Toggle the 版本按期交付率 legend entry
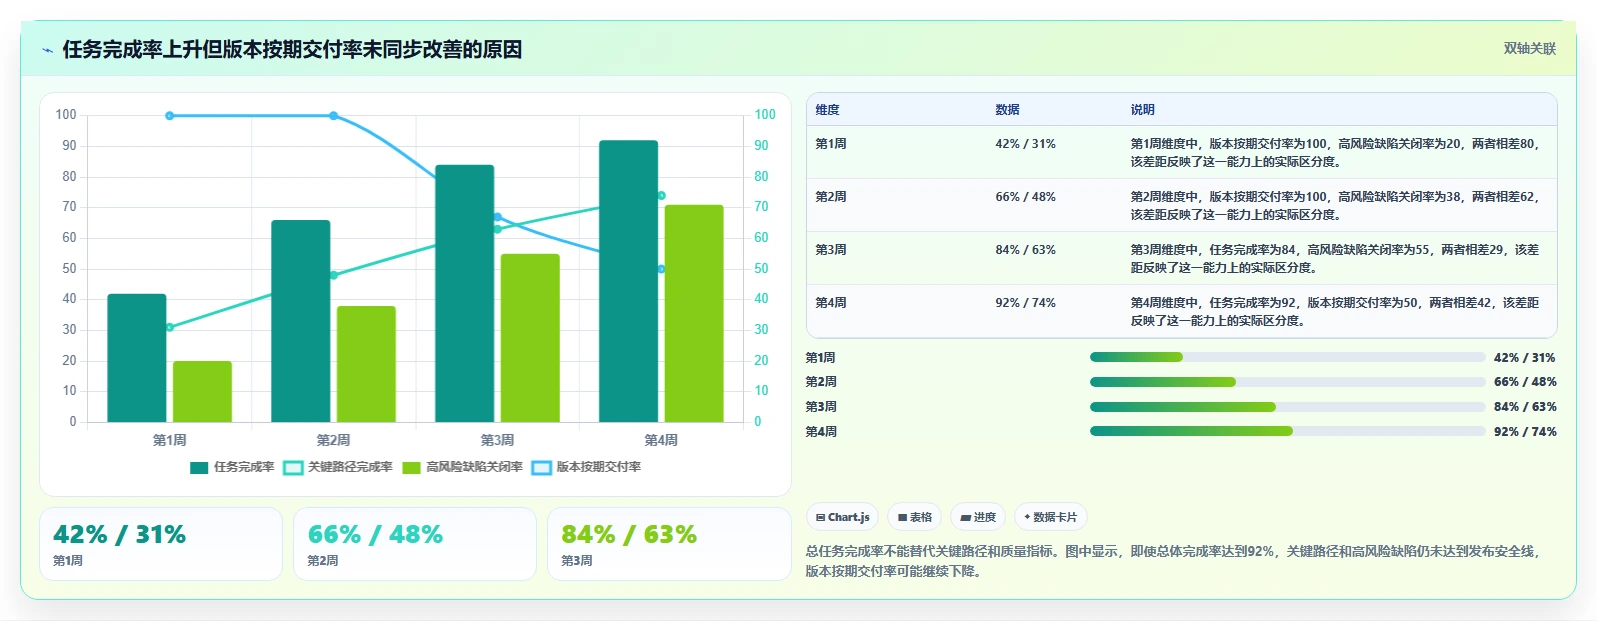The width and height of the screenshot is (1597, 621). (586, 467)
